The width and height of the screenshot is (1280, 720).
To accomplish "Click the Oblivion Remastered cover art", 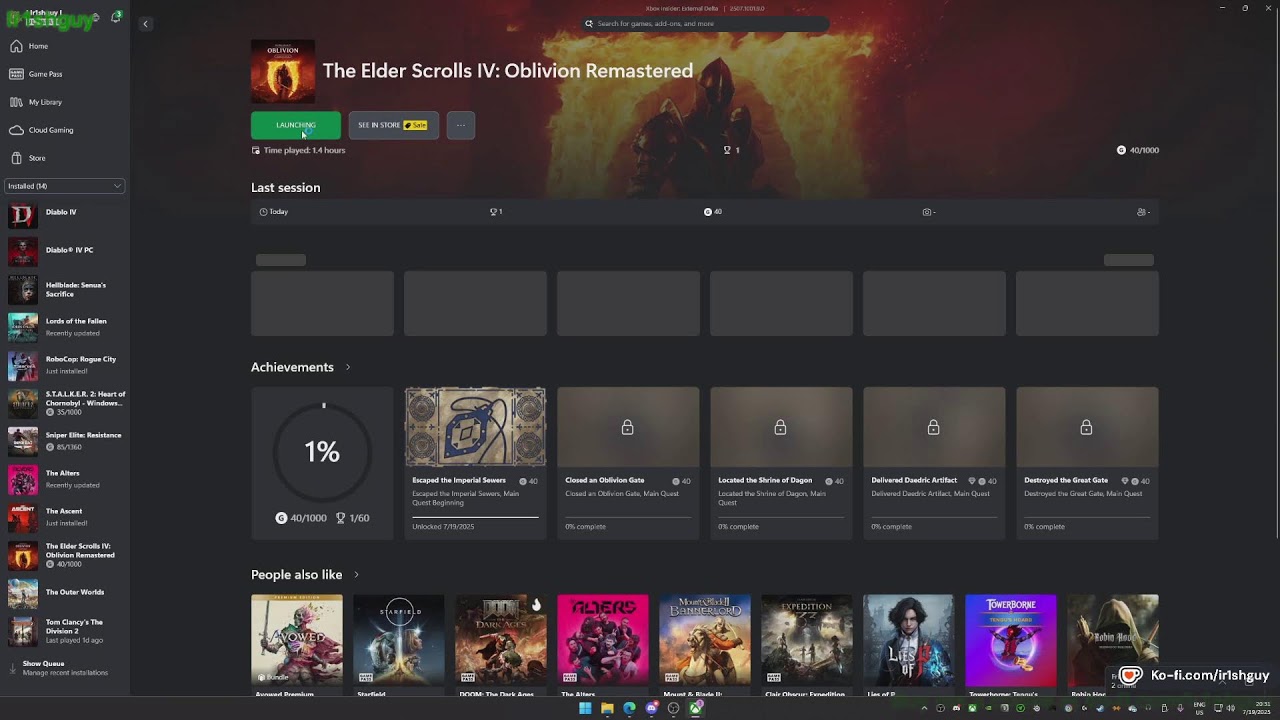I will click(x=283, y=72).
